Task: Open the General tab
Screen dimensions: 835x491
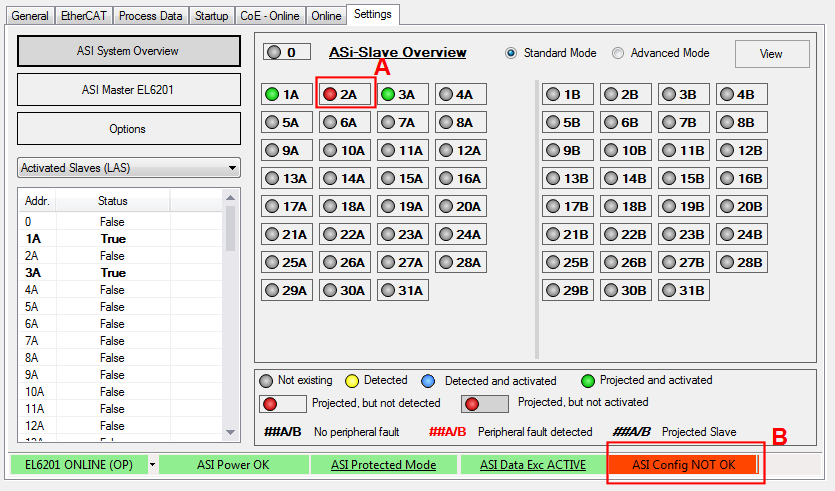Action: 30,16
